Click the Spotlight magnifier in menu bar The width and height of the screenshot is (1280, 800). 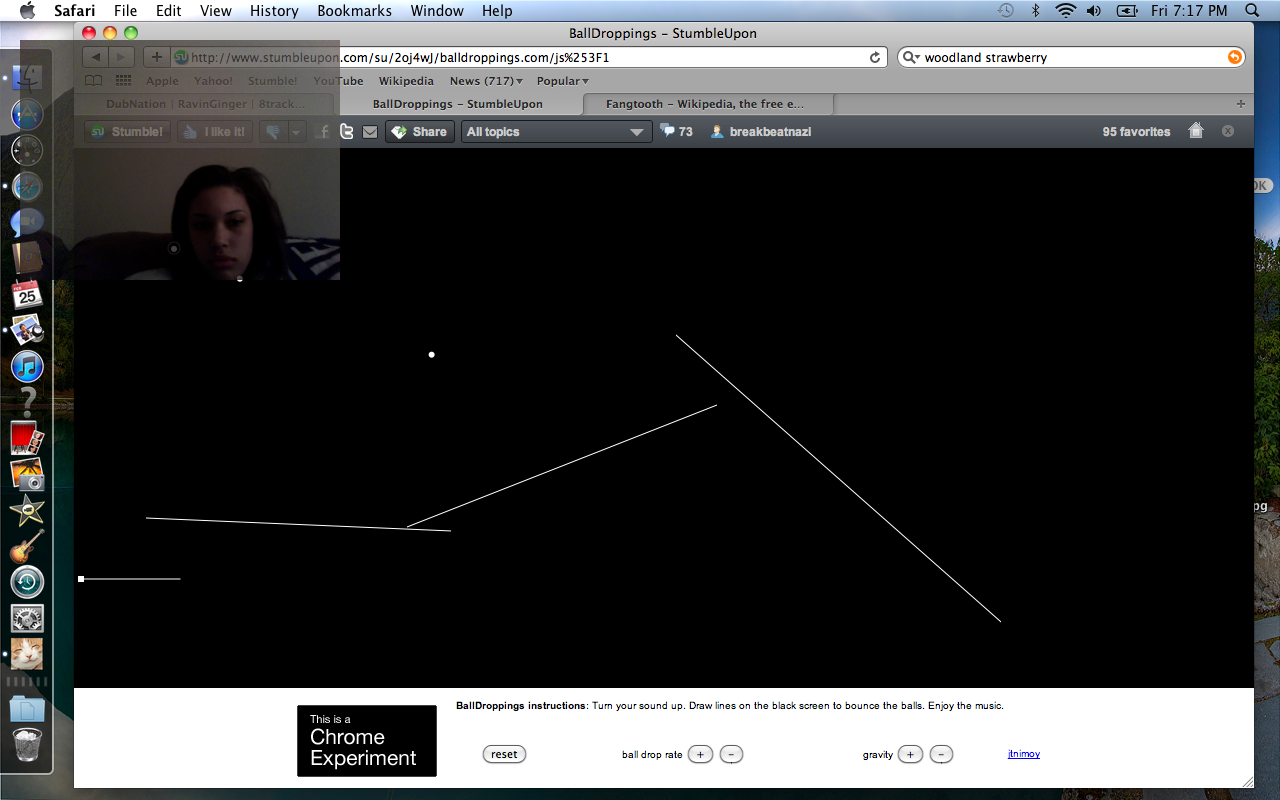pos(1252,11)
